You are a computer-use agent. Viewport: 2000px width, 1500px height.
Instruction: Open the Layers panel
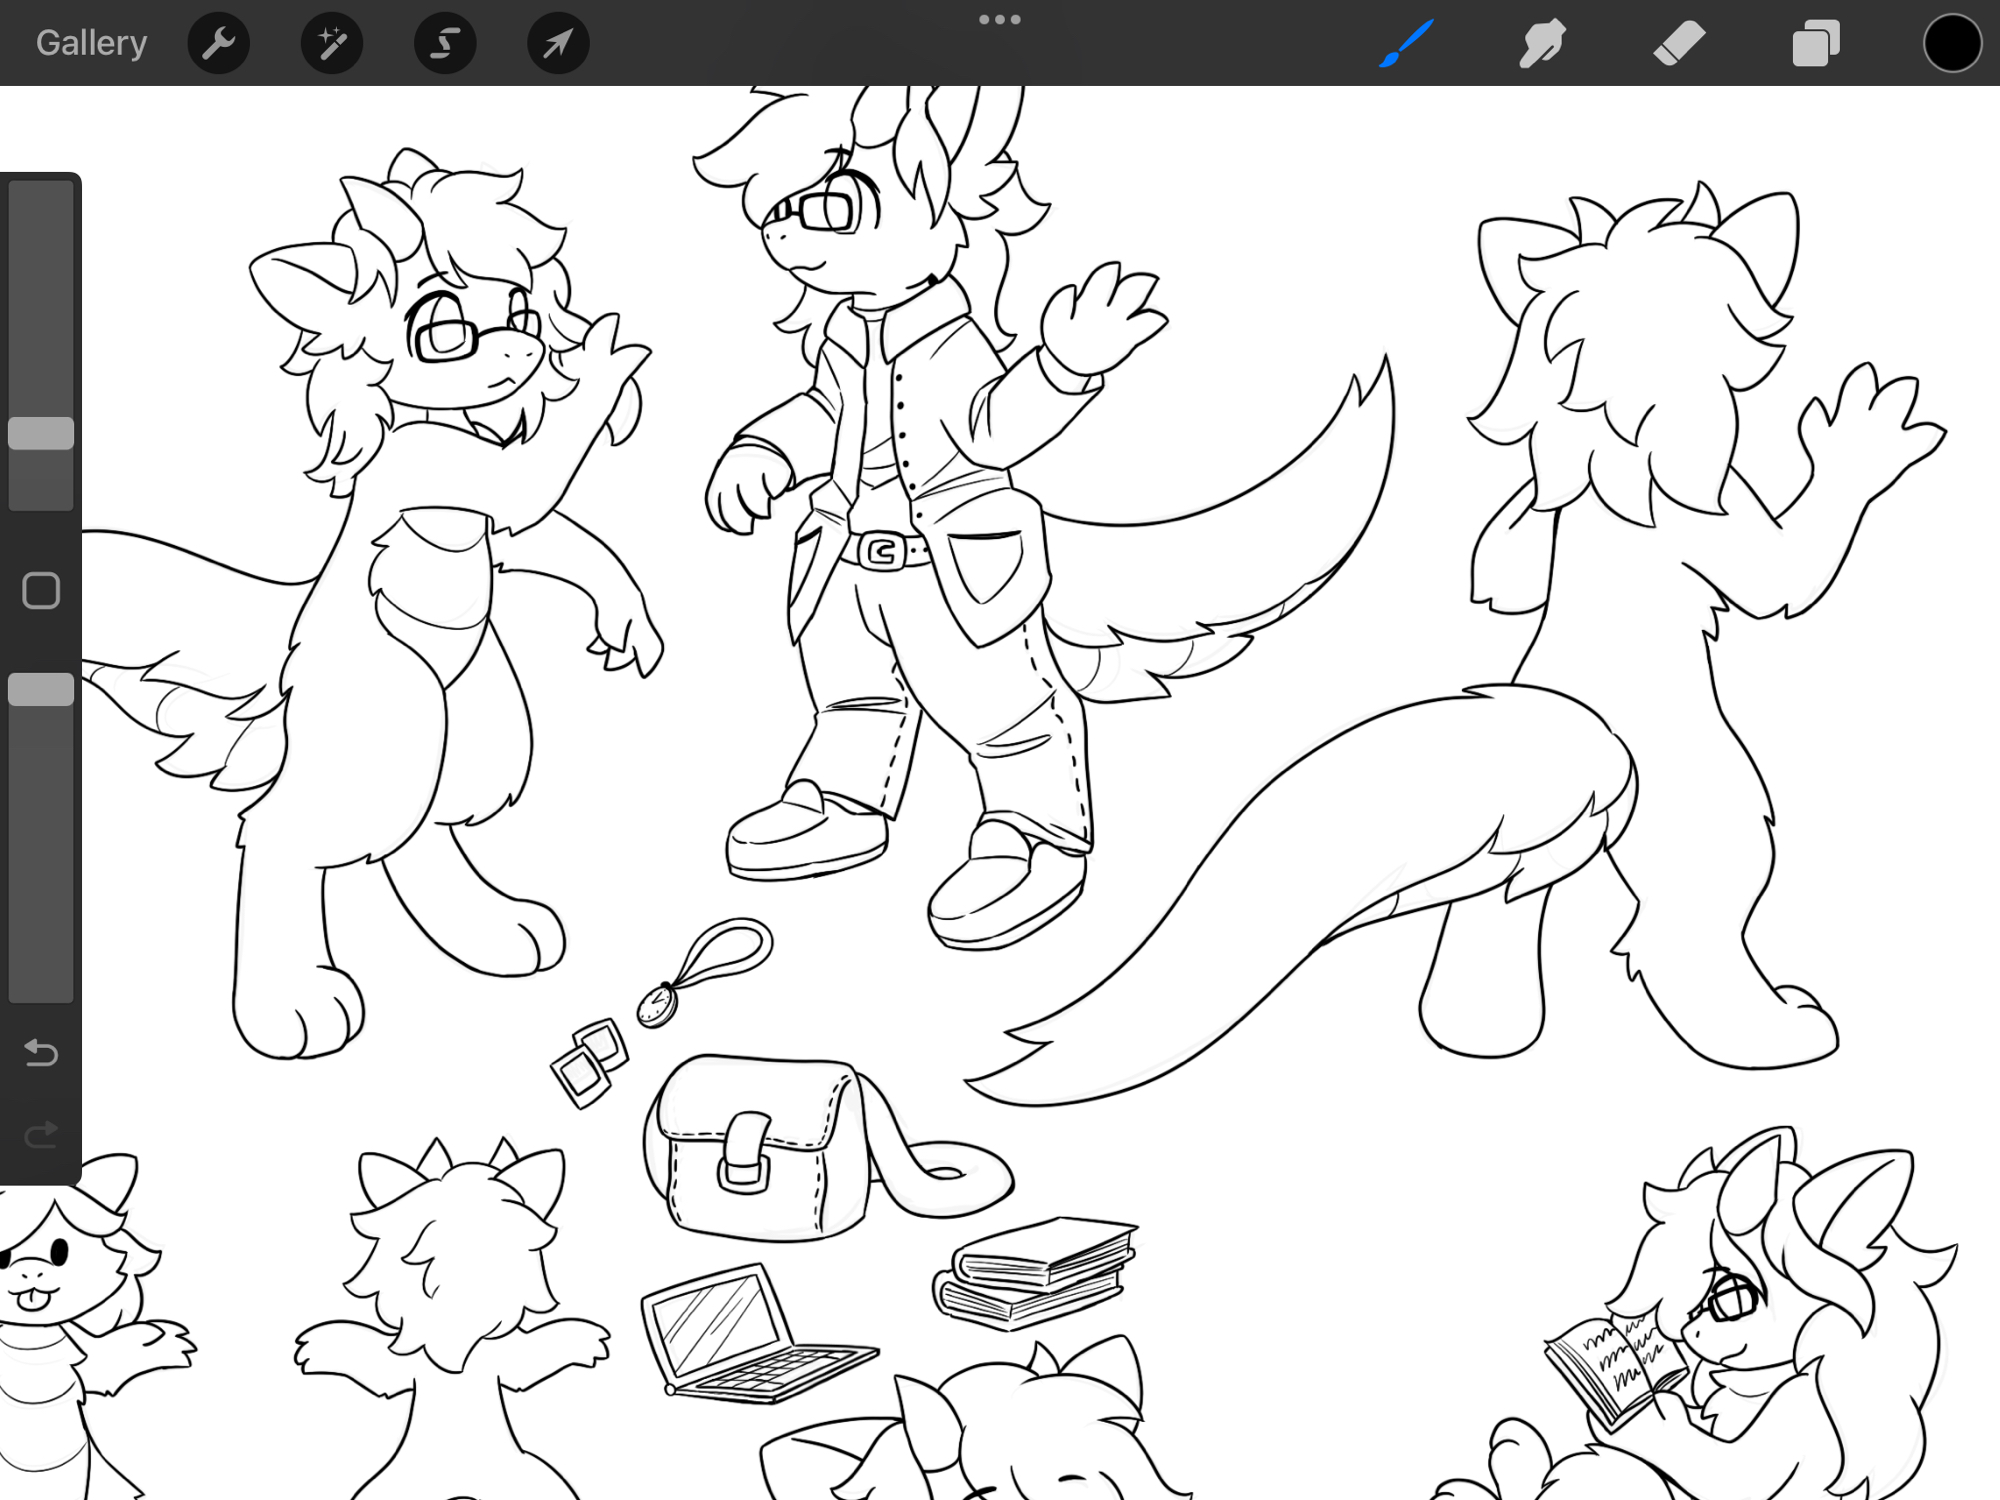point(1815,43)
